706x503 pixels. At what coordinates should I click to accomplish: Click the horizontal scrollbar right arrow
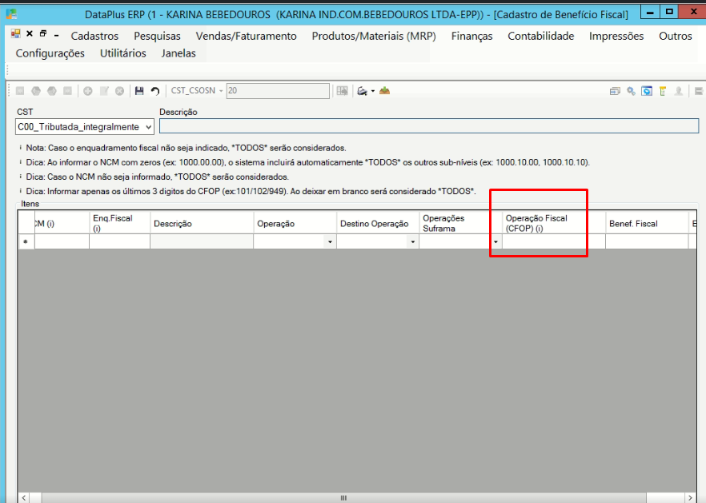tap(691, 498)
